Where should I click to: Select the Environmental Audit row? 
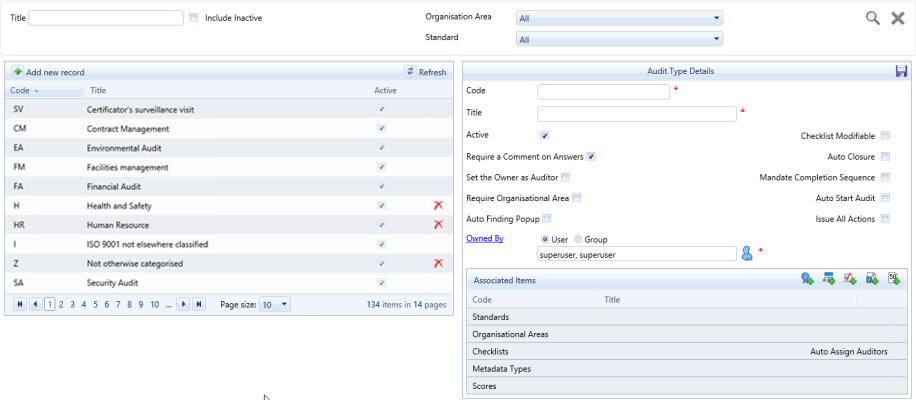pyautogui.click(x=228, y=148)
